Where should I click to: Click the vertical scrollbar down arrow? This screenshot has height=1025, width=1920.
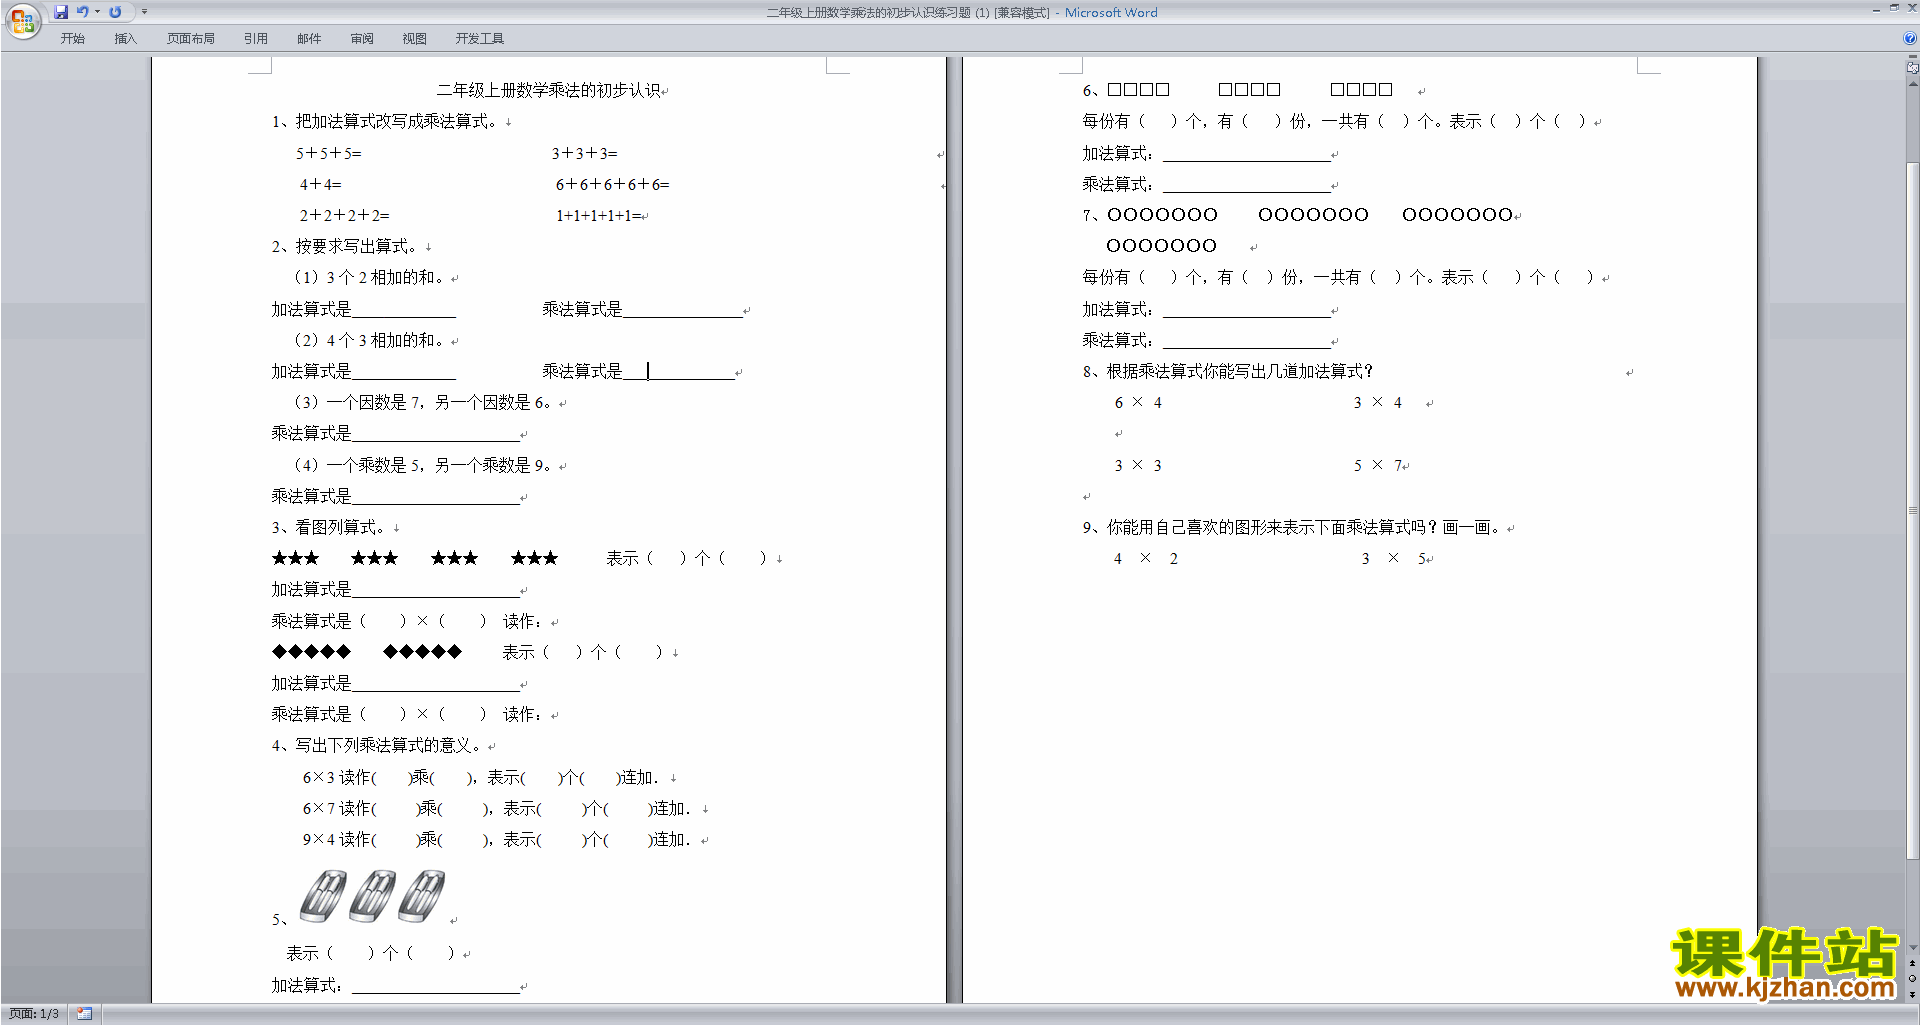tap(1912, 948)
